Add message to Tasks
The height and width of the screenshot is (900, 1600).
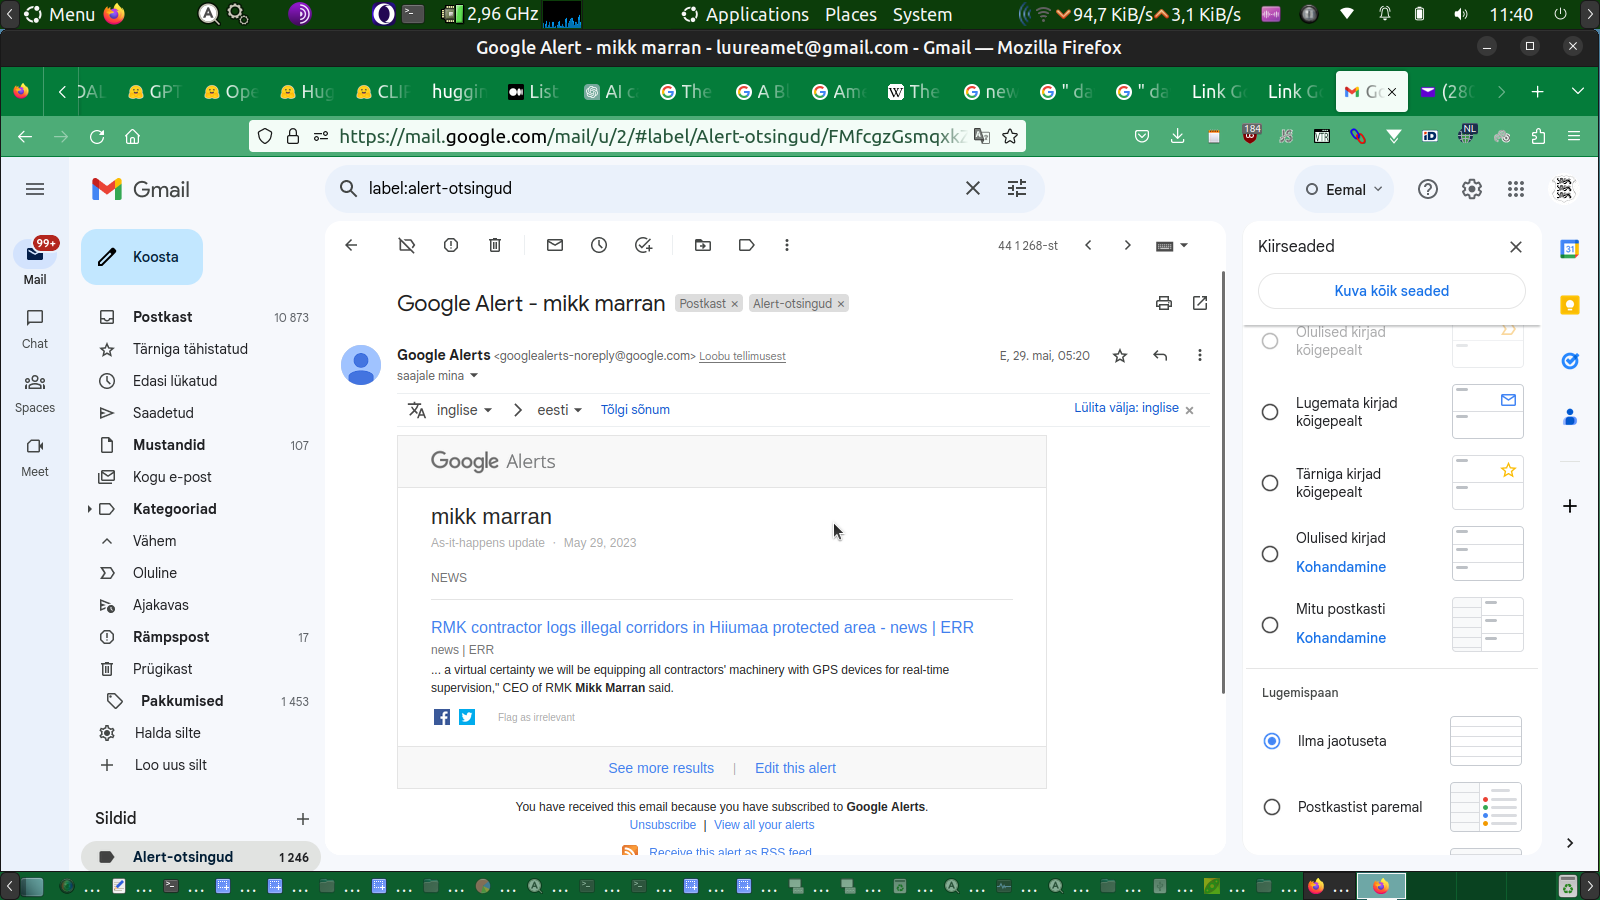(x=643, y=245)
